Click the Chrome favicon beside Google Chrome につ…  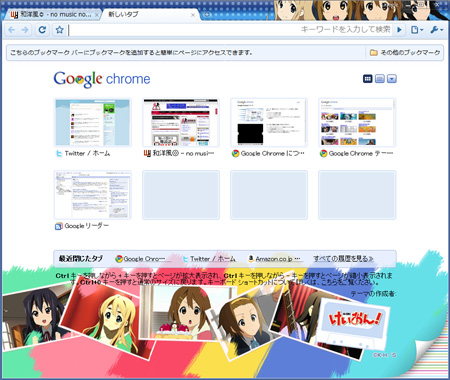coord(235,154)
